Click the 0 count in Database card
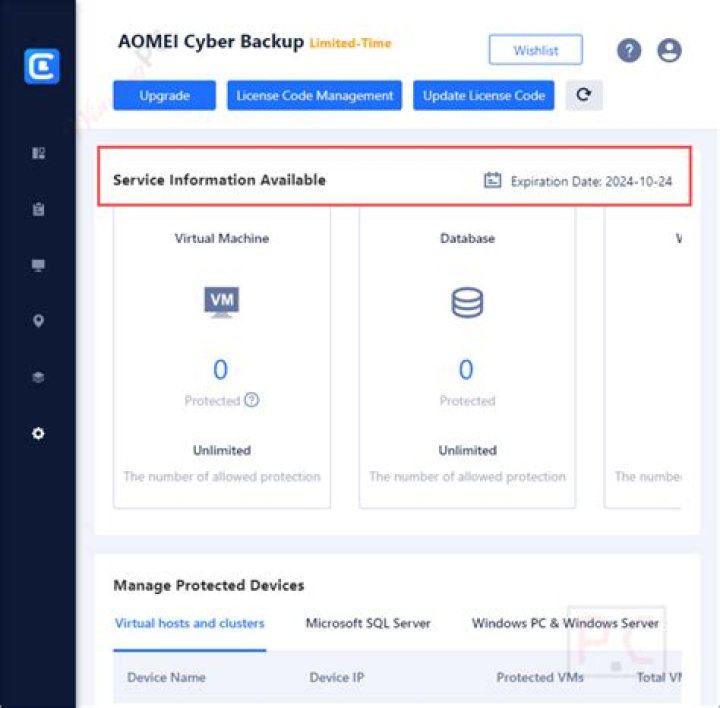This screenshot has height=708, width=720. coord(466,369)
